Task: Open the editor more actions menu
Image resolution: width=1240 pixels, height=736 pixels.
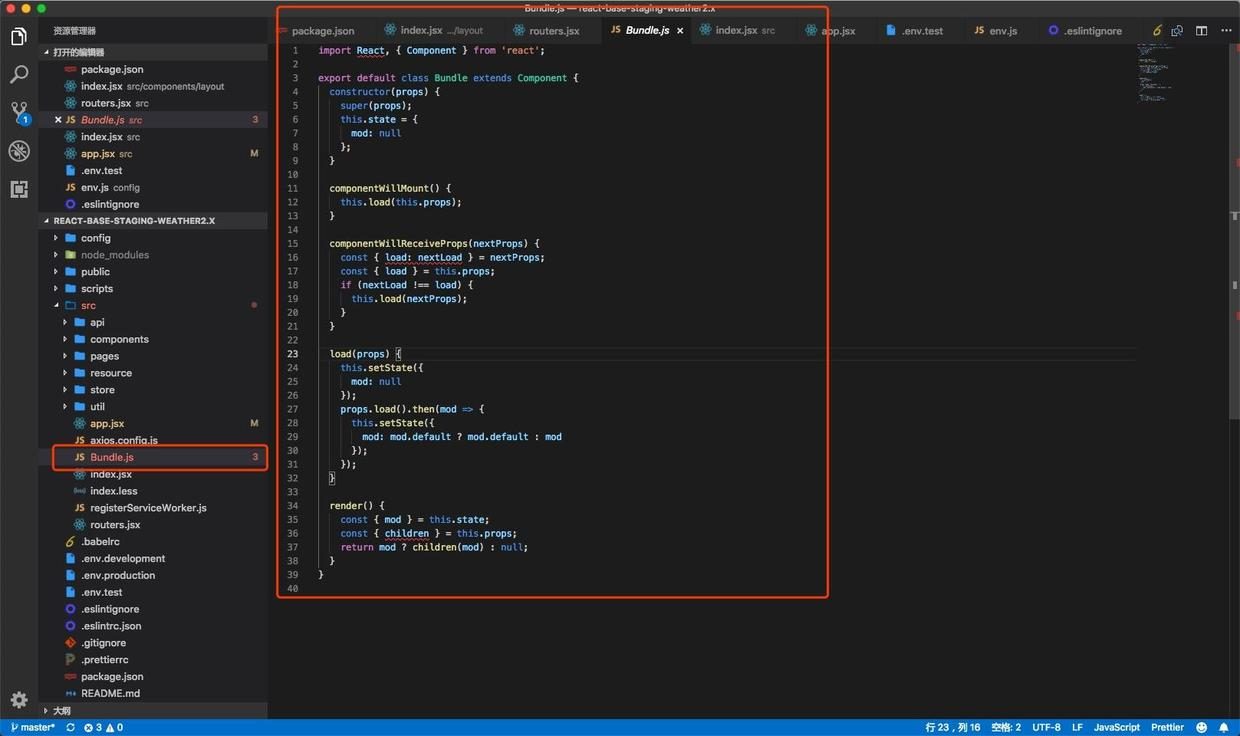Action: [x=1224, y=31]
